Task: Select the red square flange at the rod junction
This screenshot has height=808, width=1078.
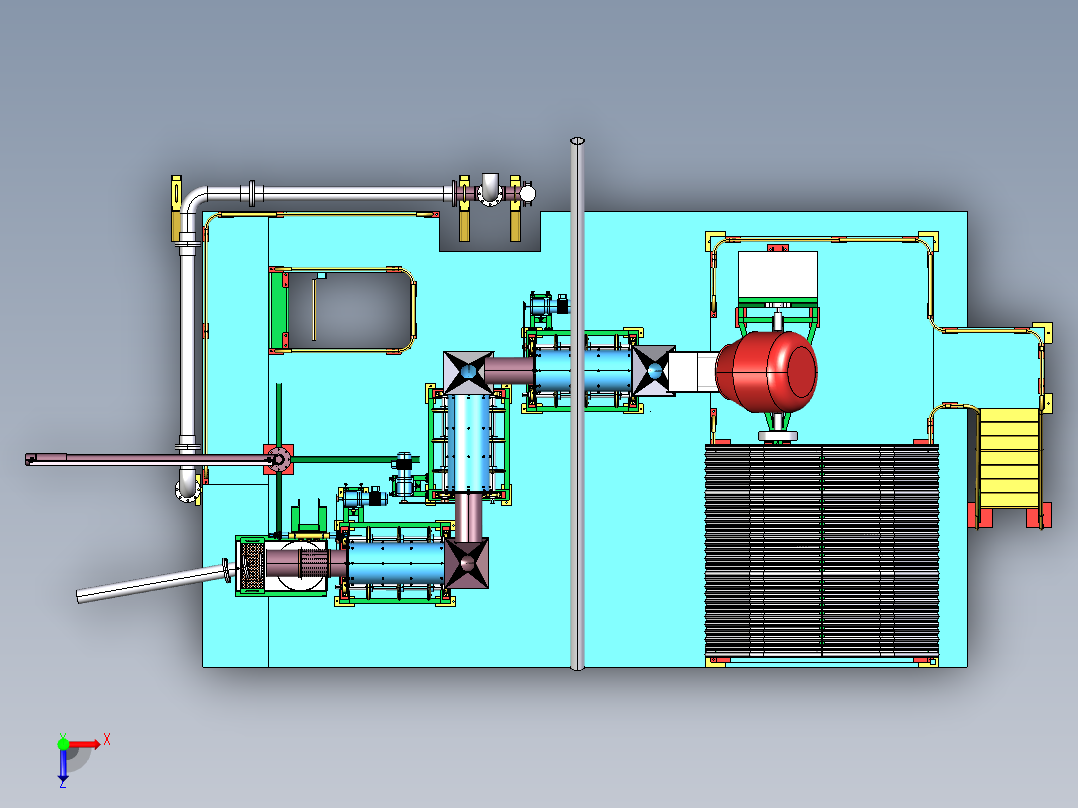Action: click(x=278, y=459)
